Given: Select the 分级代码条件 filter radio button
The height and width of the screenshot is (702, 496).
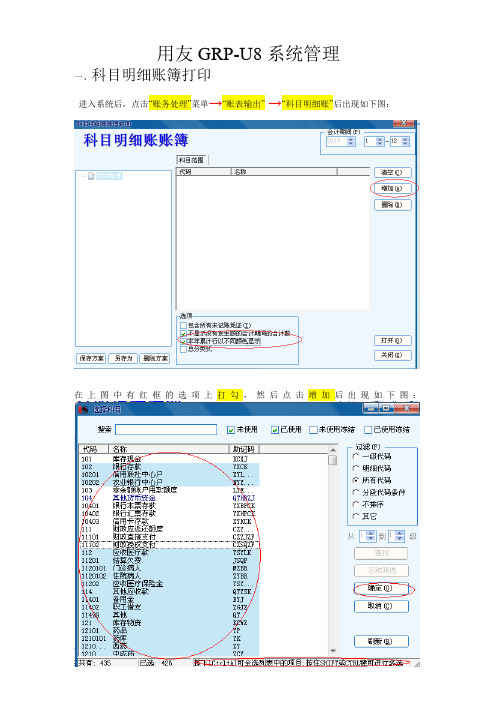Looking at the screenshot, I should click(356, 492).
